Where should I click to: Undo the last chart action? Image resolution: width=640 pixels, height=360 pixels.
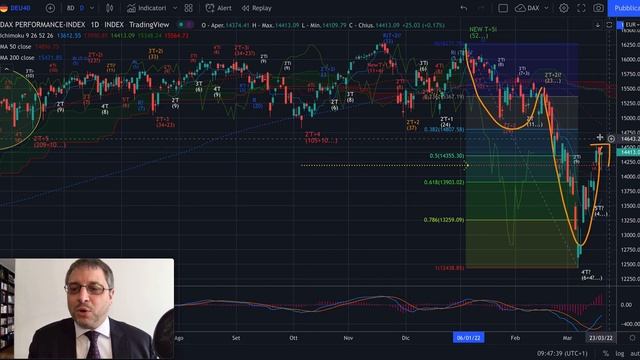(x=464, y=8)
